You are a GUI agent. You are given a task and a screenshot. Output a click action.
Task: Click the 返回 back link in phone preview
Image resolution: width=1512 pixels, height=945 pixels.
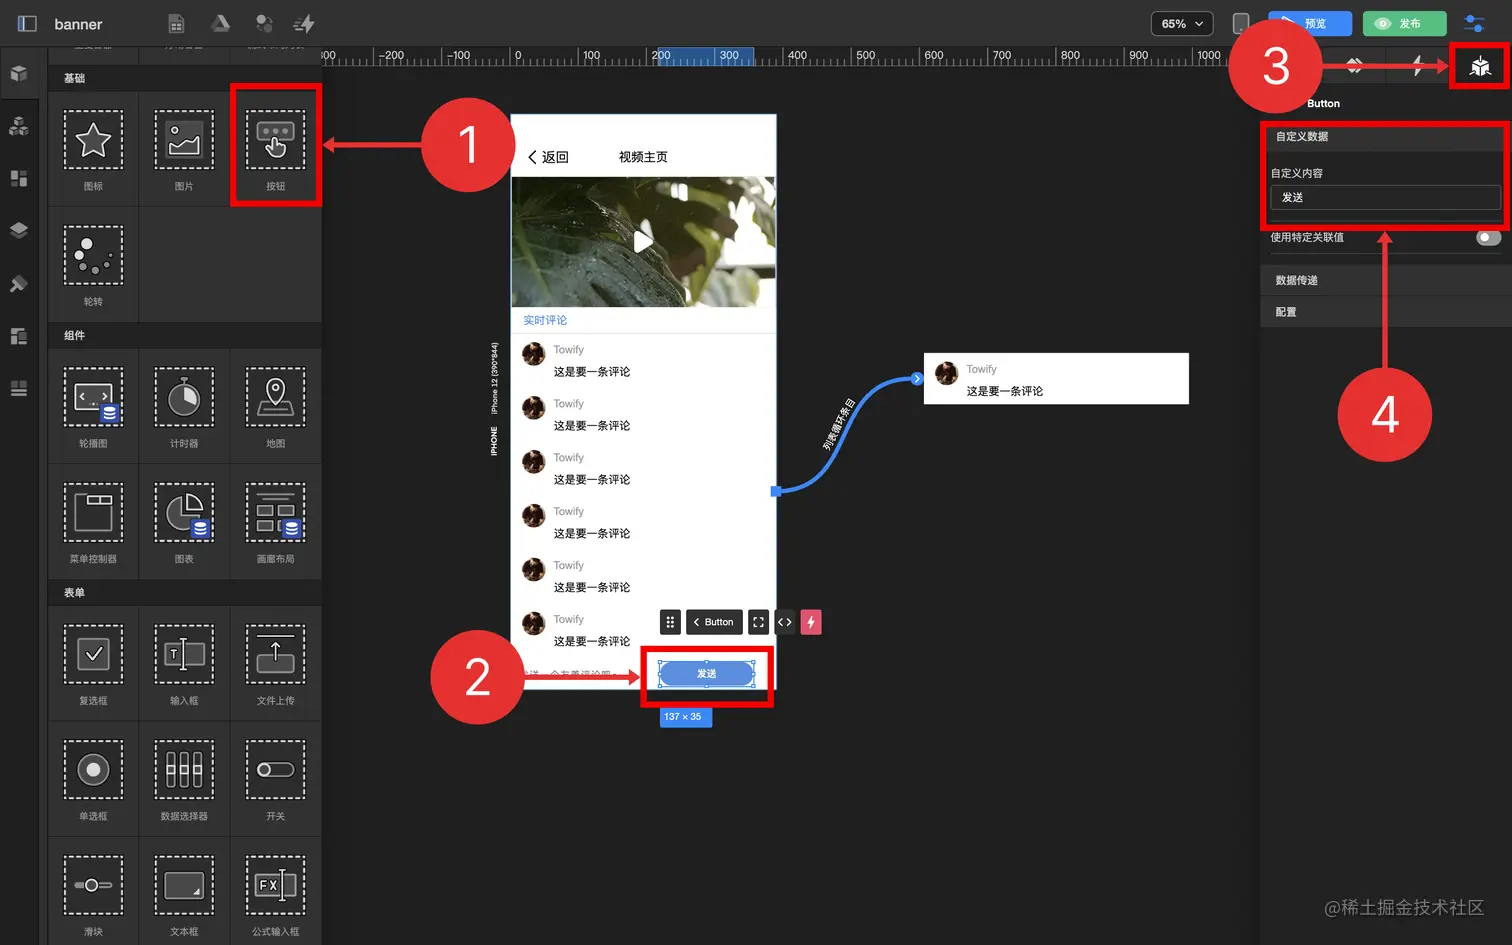(548, 157)
